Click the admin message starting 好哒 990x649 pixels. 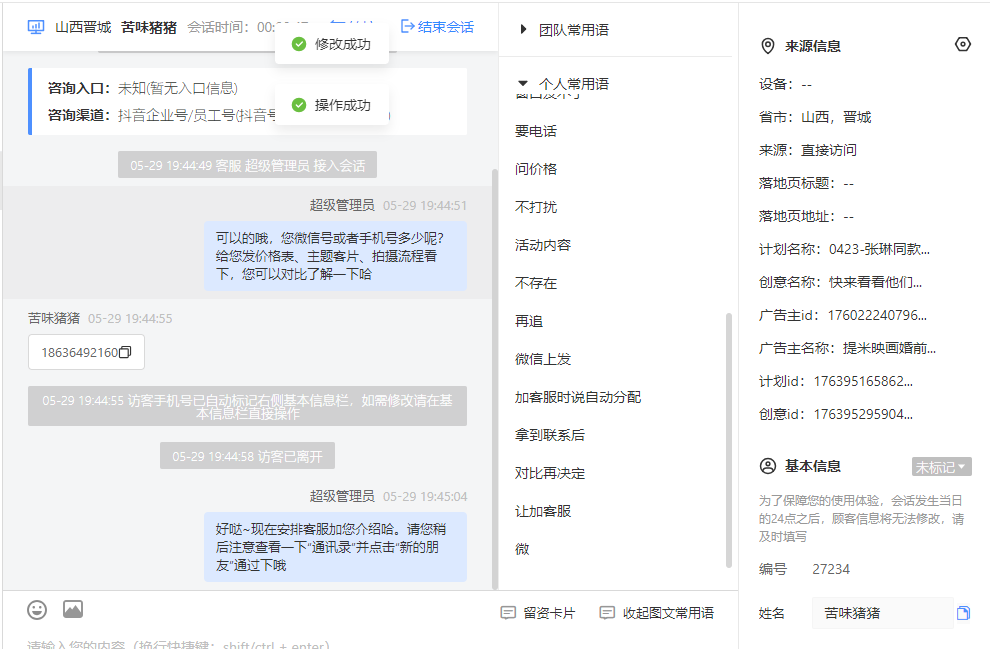tap(335, 547)
